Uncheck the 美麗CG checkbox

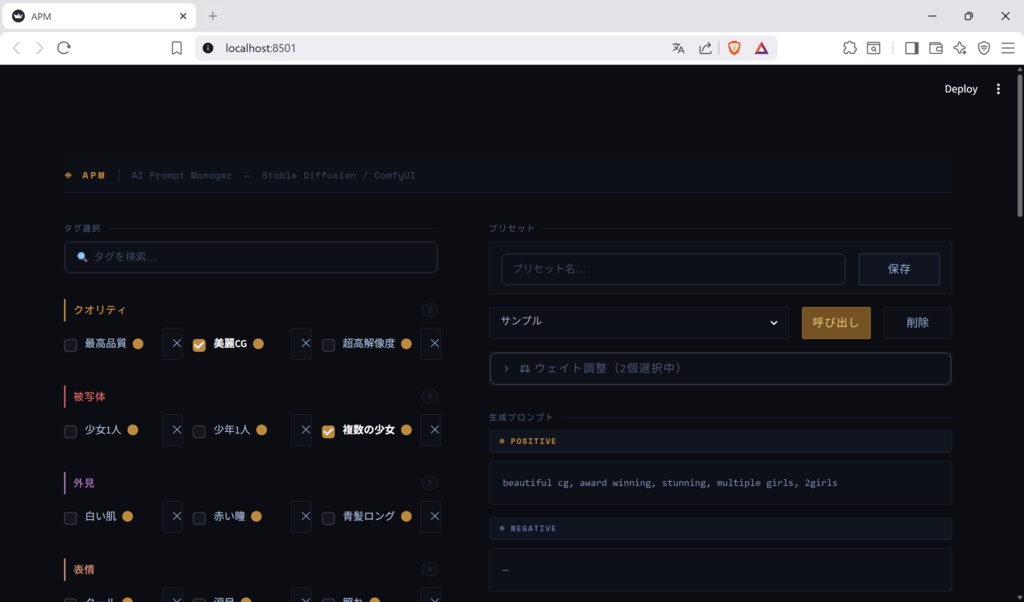point(199,345)
